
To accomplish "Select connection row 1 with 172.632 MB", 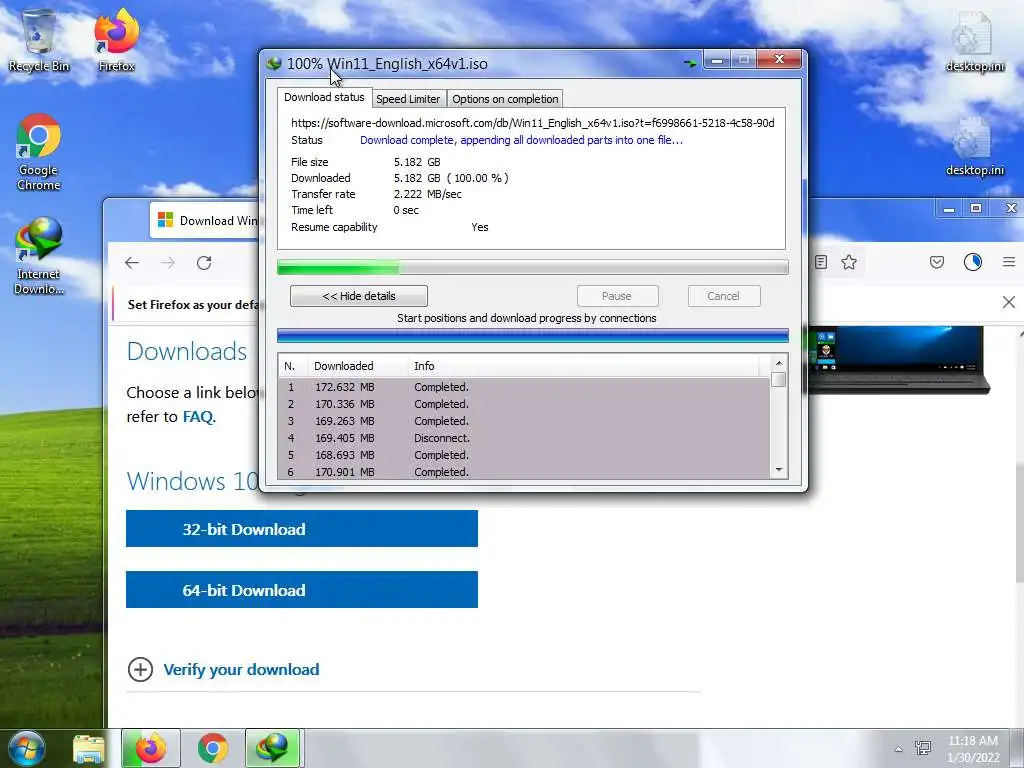I will (524, 387).
